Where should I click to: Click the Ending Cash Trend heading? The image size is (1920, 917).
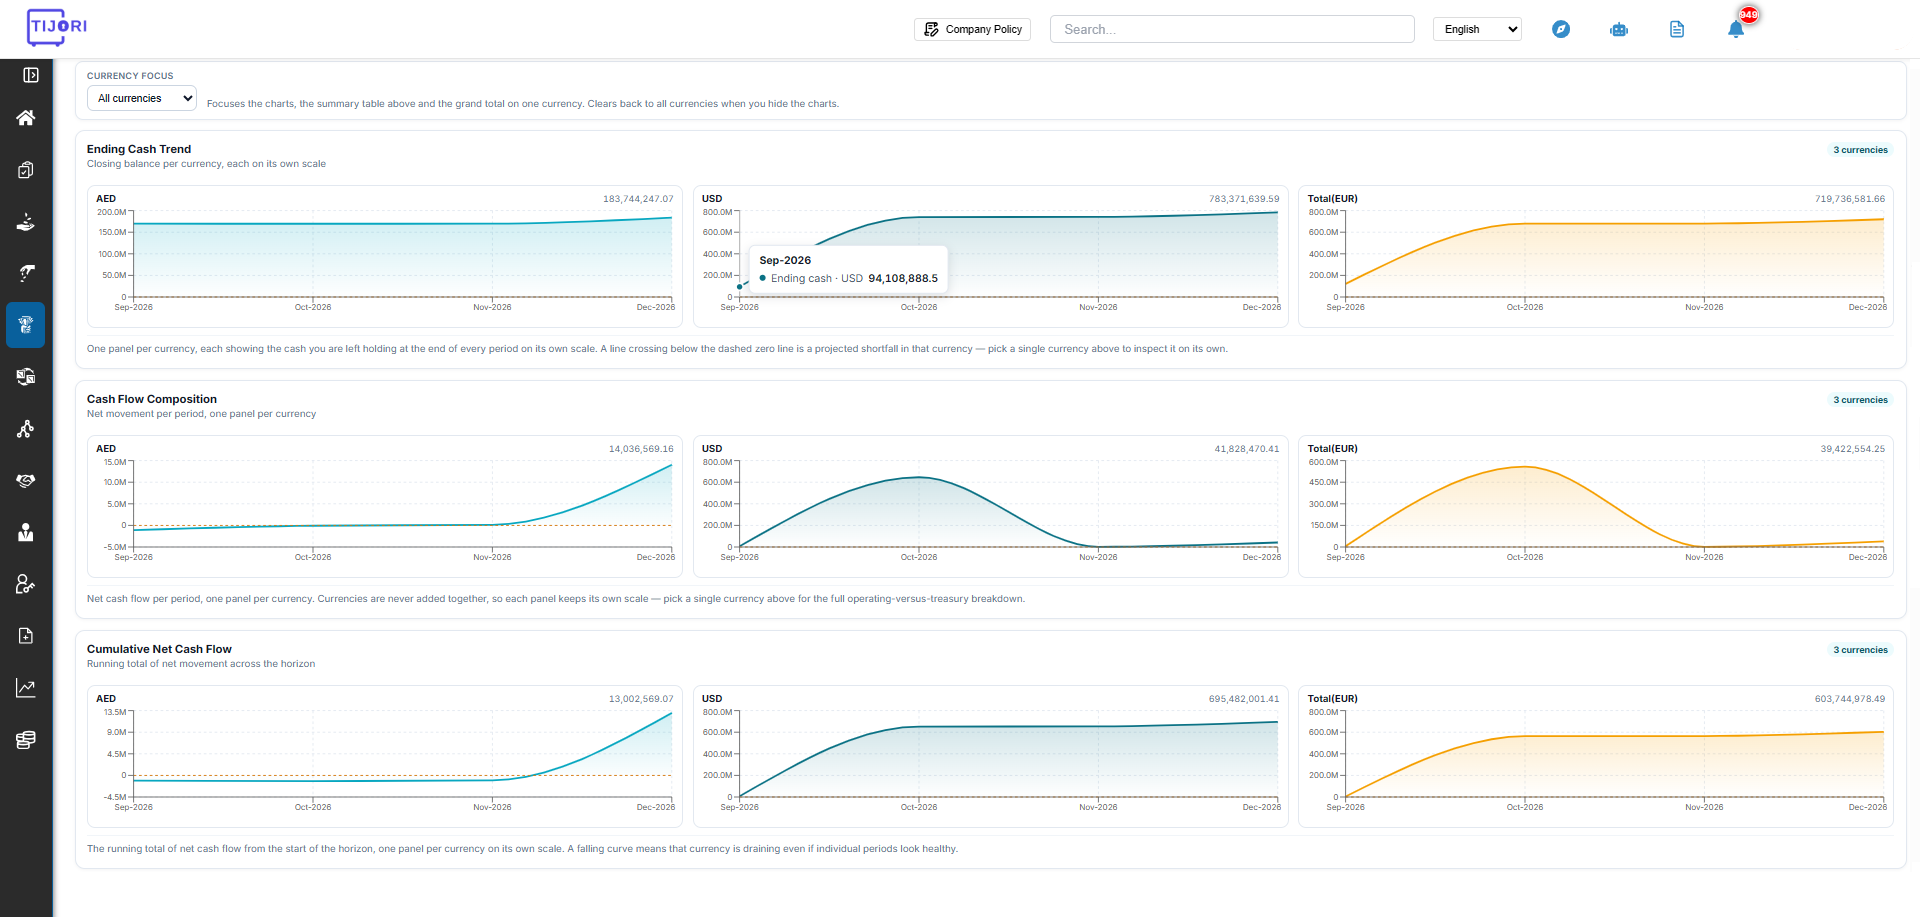click(139, 149)
